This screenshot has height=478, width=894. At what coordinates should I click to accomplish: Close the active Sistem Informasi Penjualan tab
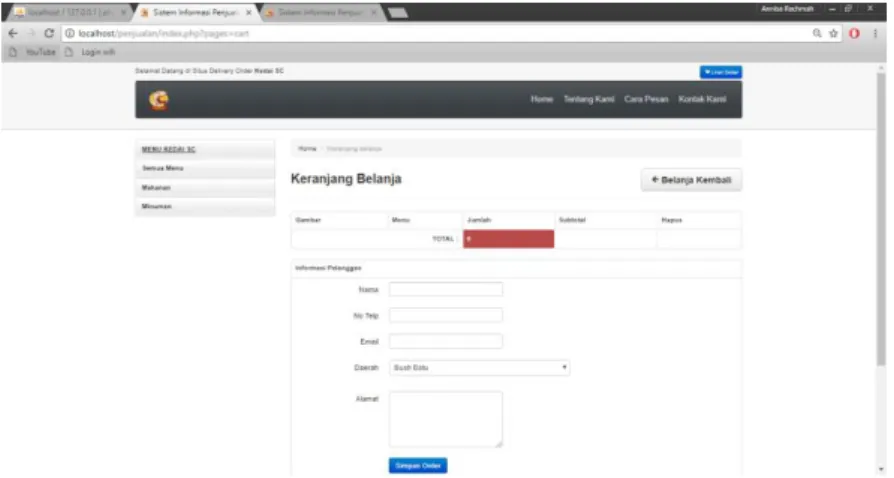click(x=249, y=12)
